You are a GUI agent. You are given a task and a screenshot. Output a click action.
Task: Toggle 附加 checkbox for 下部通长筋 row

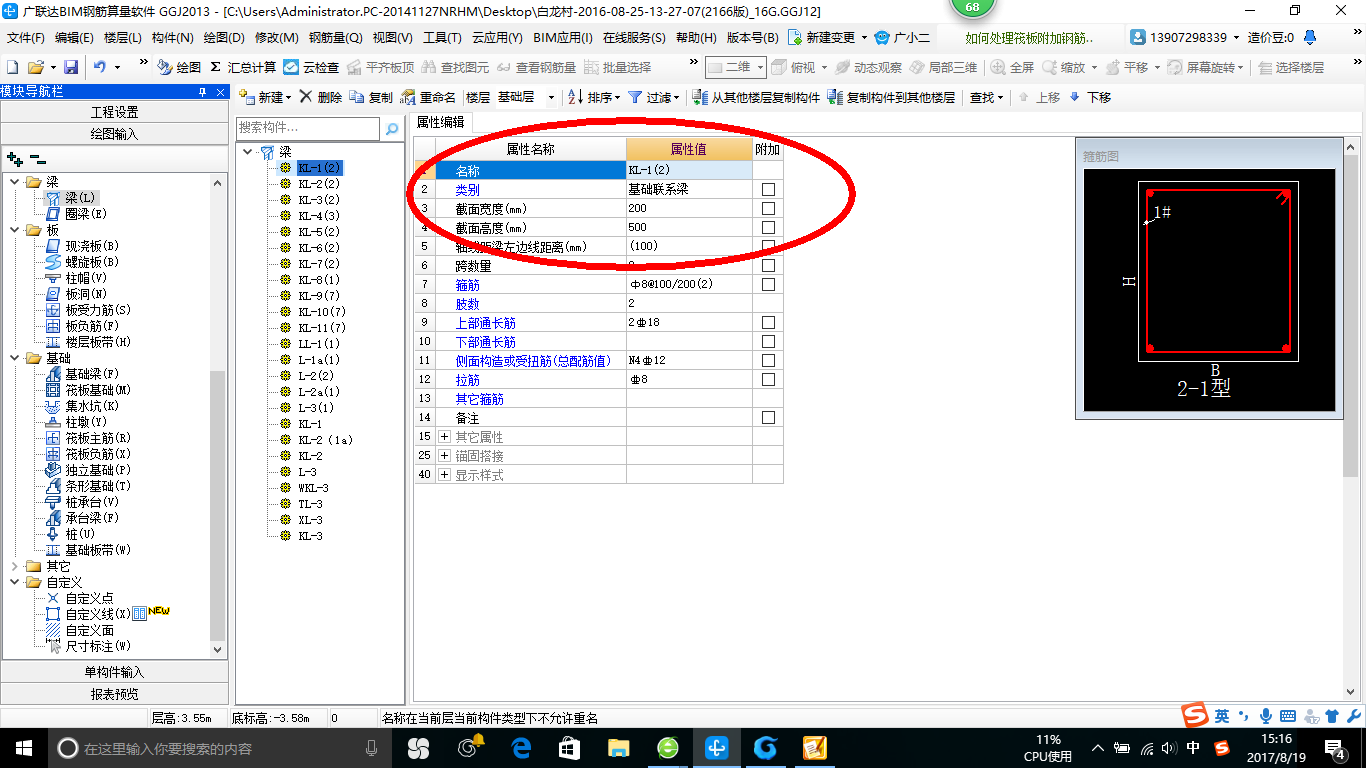coord(768,342)
